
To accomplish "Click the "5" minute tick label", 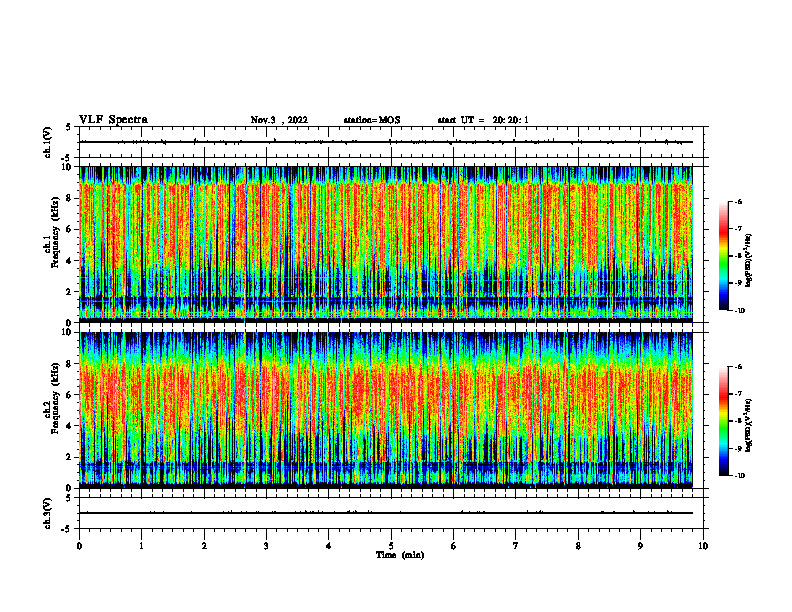I will 391,546.
